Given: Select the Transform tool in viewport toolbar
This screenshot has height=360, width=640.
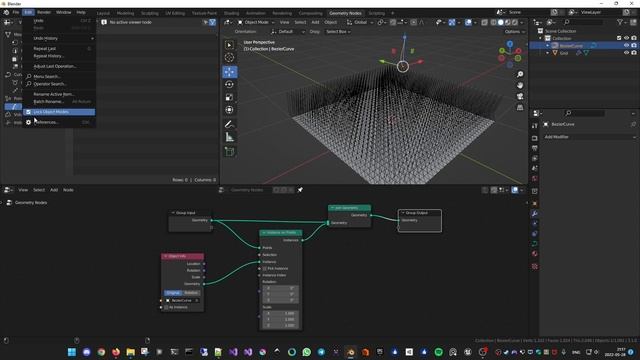Looking at the screenshot, I should [229, 110].
